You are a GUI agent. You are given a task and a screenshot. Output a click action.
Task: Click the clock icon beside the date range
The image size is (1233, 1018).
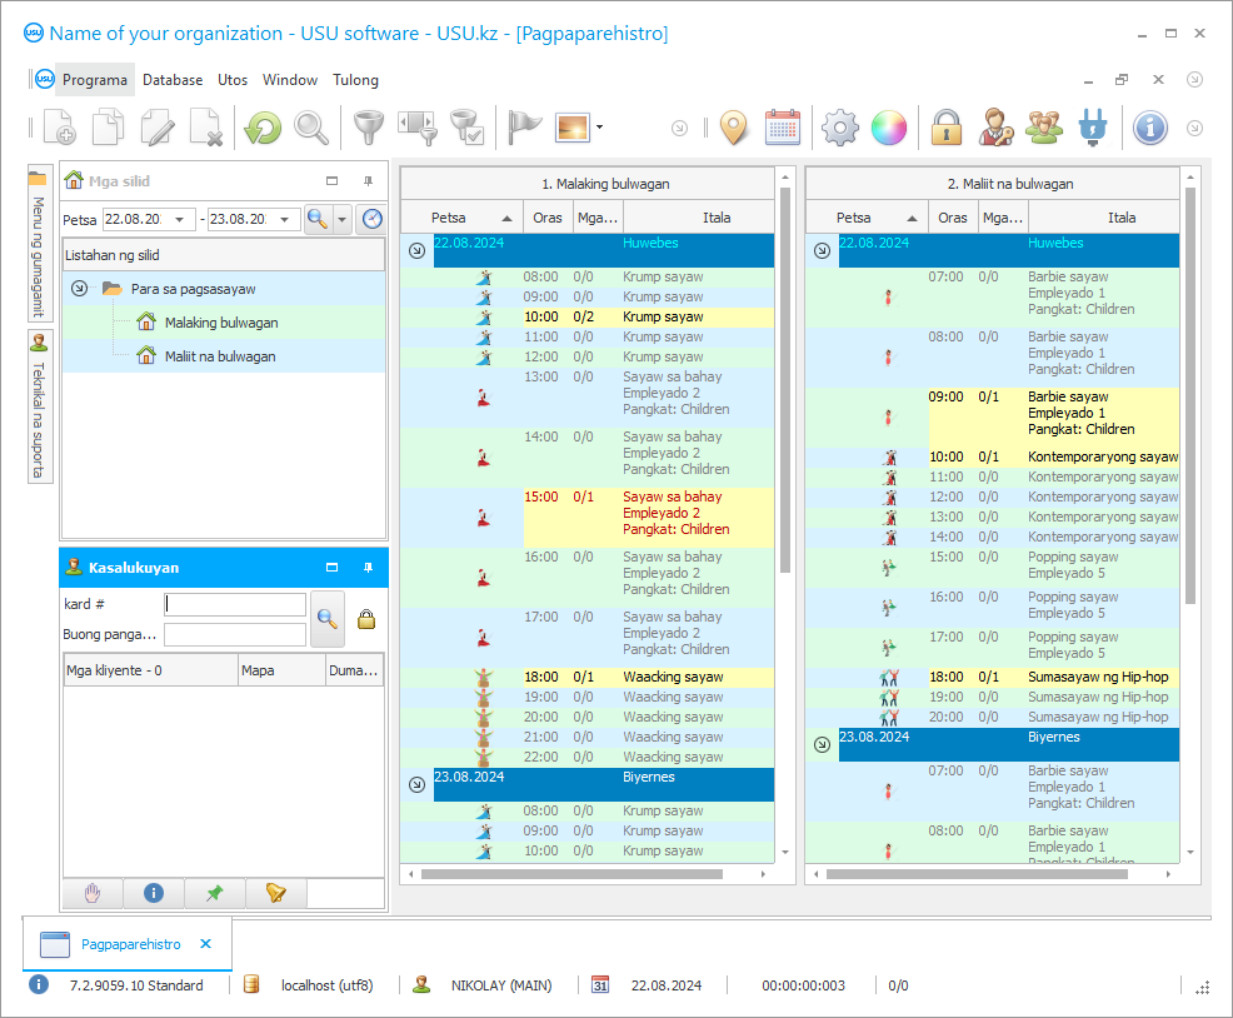[372, 219]
